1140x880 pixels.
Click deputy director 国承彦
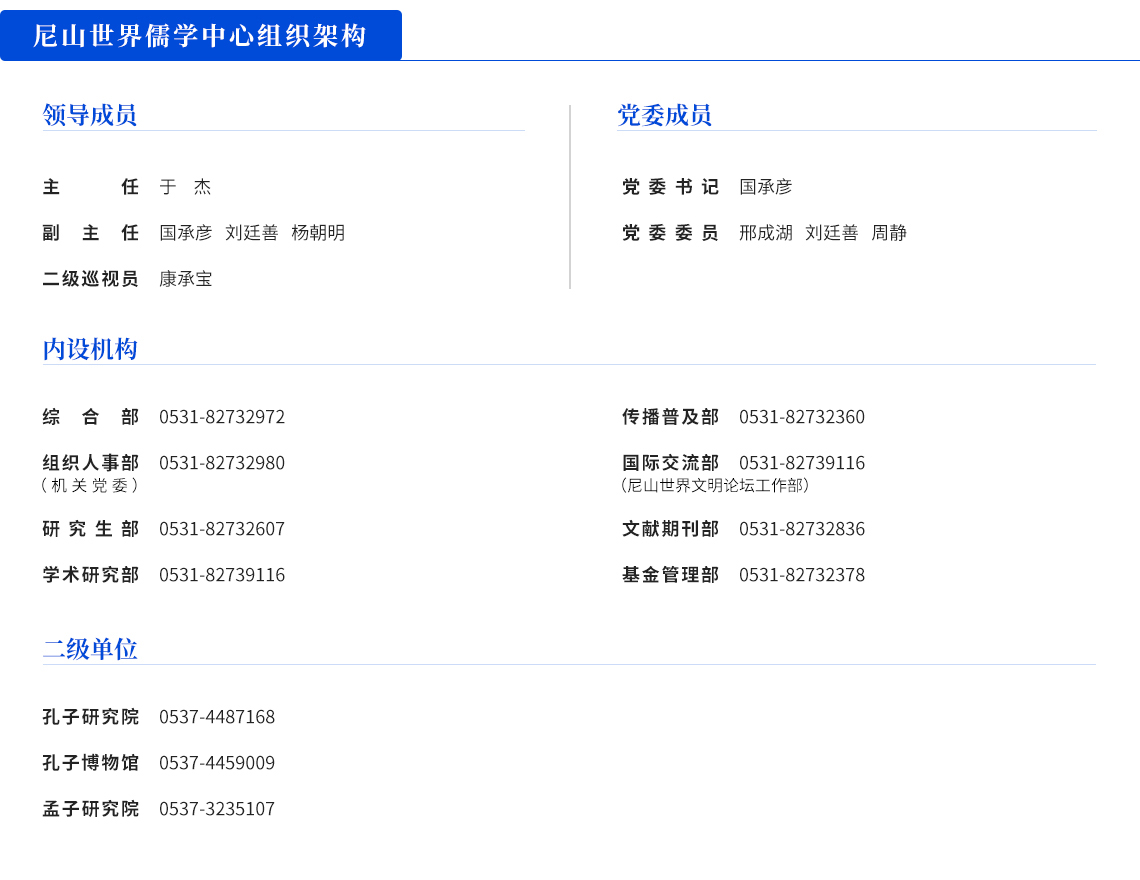pyautogui.click(x=186, y=233)
